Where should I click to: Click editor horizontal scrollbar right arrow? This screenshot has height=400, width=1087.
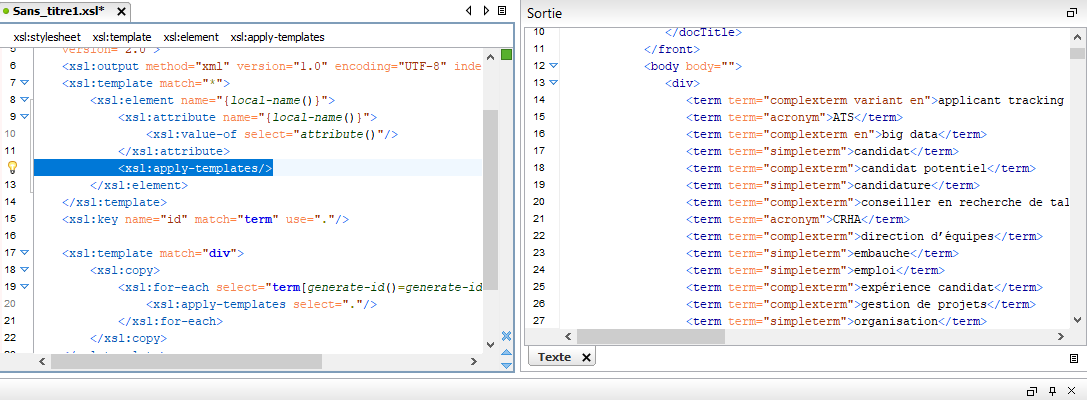tap(473, 361)
